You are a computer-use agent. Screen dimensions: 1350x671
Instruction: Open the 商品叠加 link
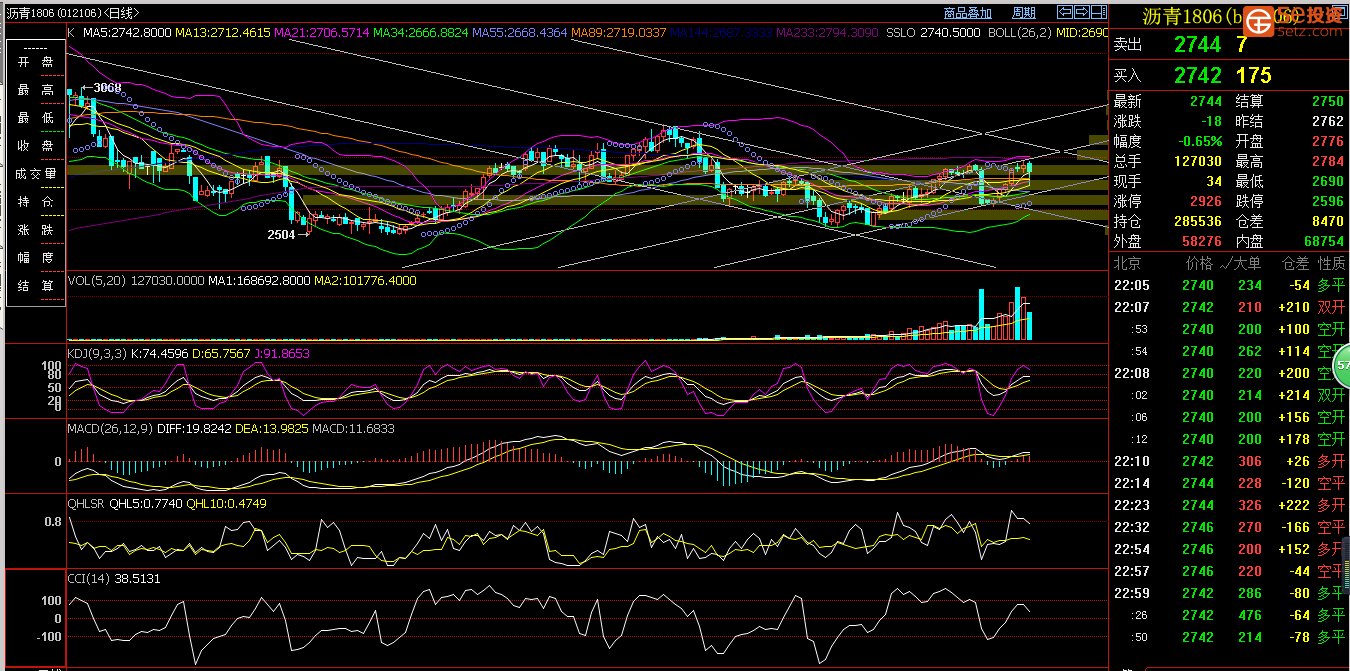967,14
